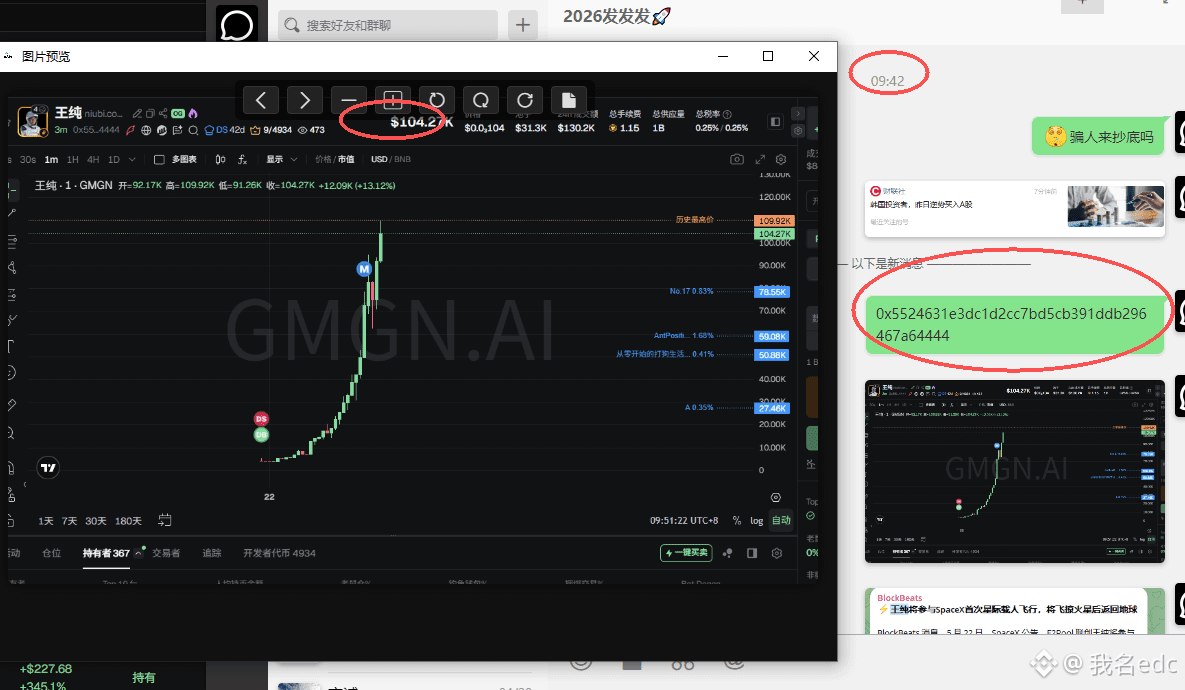Open the 开发者代币 4934 tab
Screen dimensions: 1185x690
(280, 553)
